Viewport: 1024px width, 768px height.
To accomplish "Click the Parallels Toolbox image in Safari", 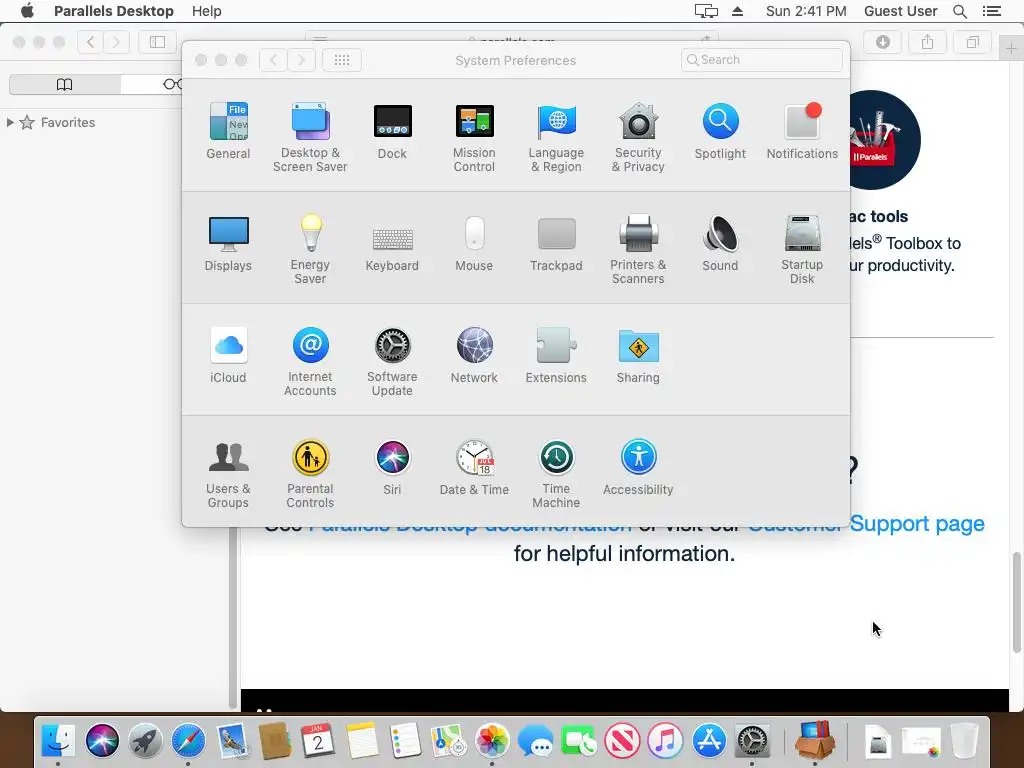I will (x=885, y=140).
